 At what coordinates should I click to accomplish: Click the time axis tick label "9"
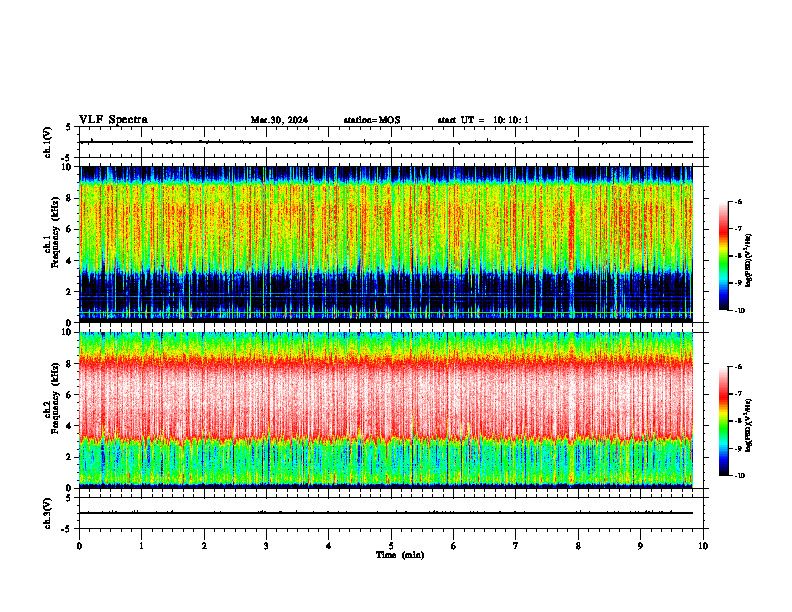pyautogui.click(x=640, y=546)
